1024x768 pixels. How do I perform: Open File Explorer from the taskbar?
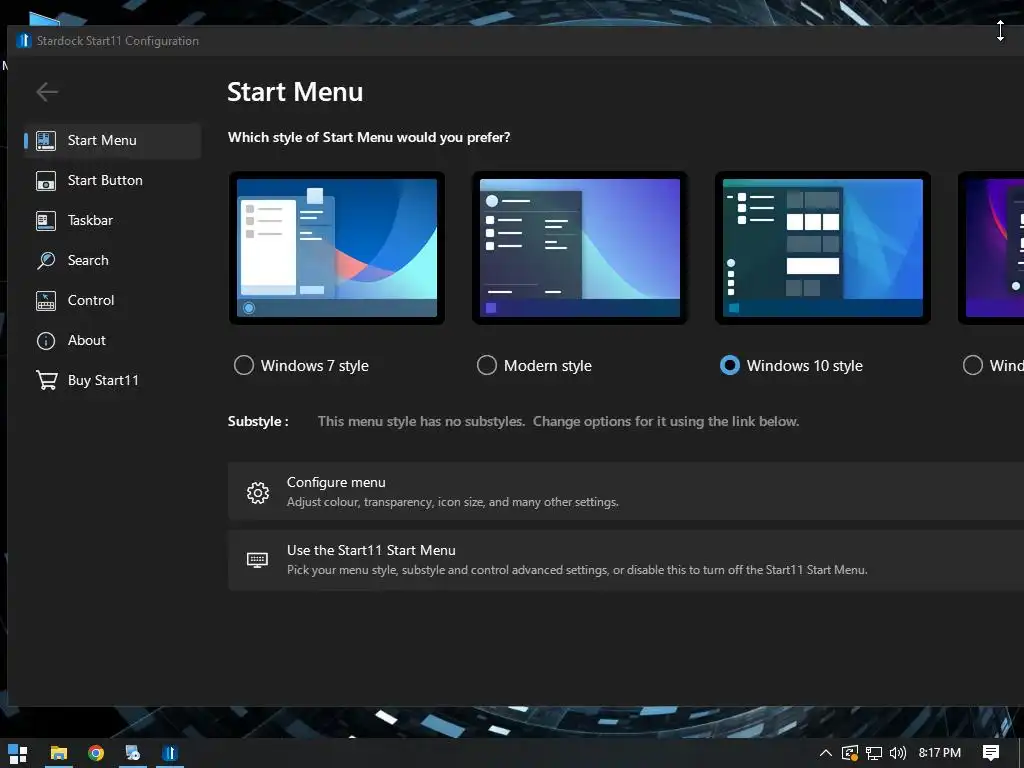tap(59, 753)
